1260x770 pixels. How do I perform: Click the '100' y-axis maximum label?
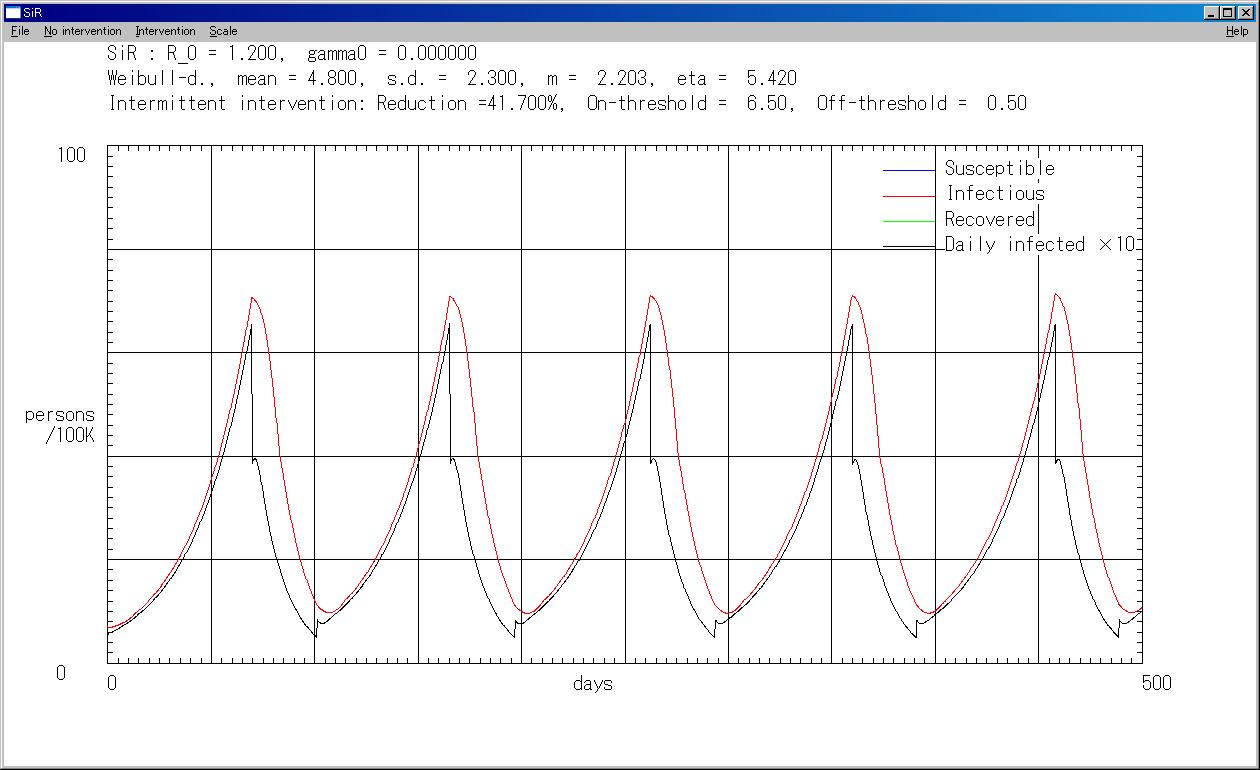pos(70,155)
